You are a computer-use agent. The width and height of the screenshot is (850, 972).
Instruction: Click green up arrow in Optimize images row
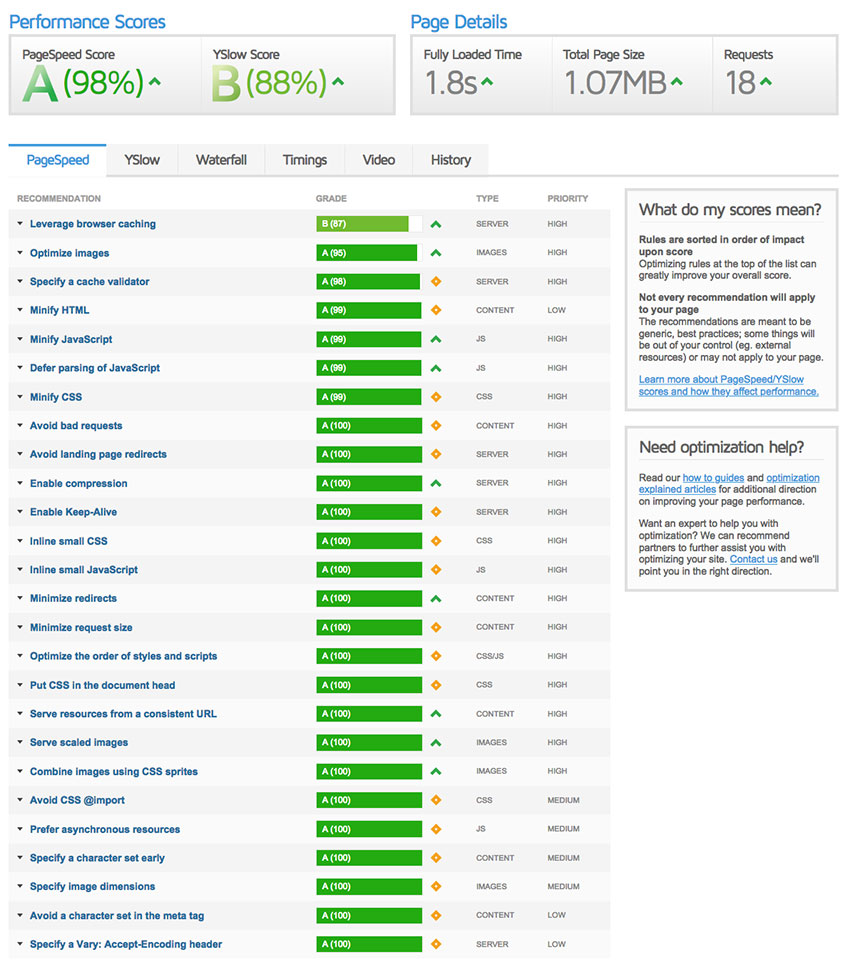[x=436, y=253]
